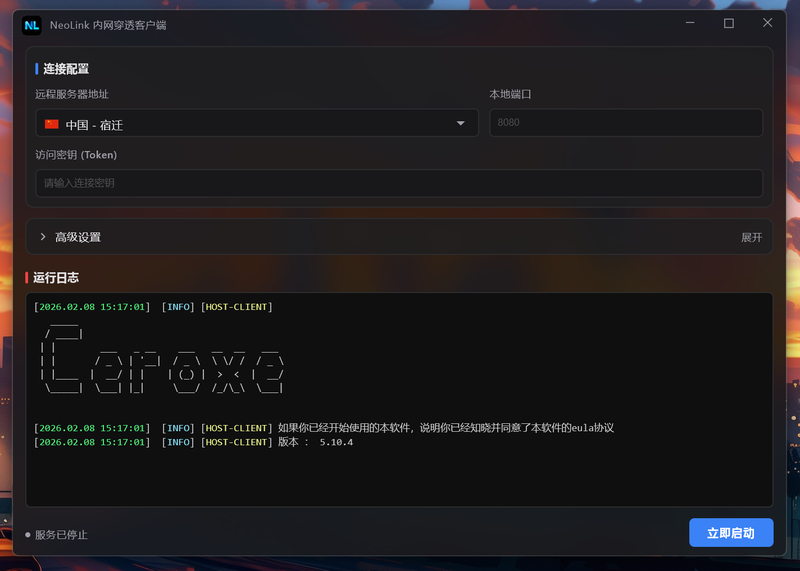
Task: Click the China flag icon in server selector
Action: (52, 124)
